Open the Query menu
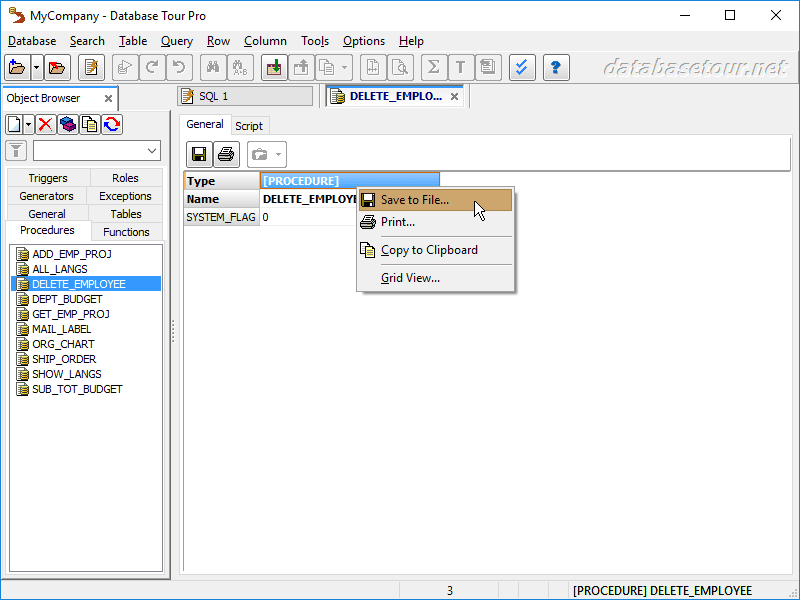The width and height of the screenshot is (800, 600). point(176,41)
